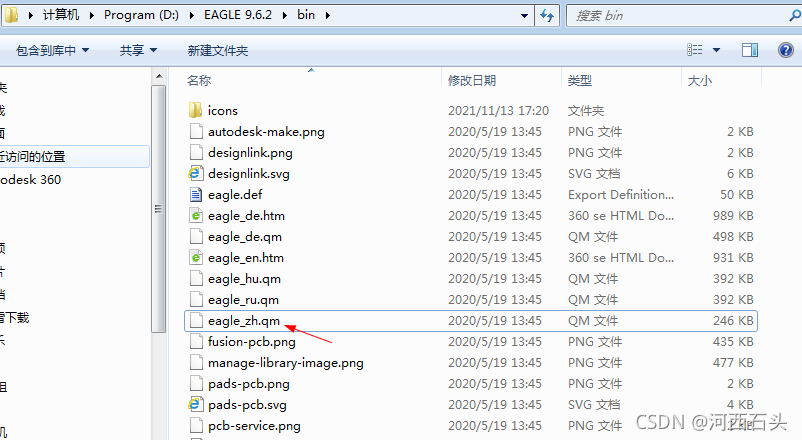Select the pcb-service.png file icon
The height and width of the screenshot is (440, 802).
tap(196, 425)
